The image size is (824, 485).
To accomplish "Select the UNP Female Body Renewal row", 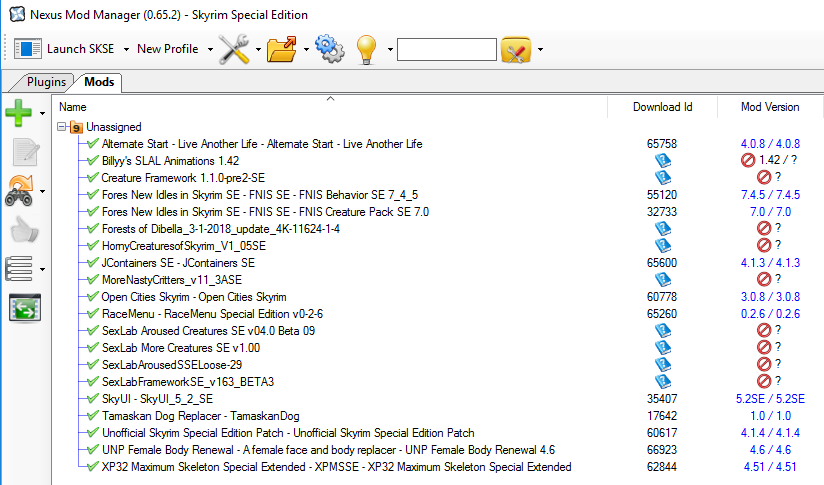I will click(328, 450).
